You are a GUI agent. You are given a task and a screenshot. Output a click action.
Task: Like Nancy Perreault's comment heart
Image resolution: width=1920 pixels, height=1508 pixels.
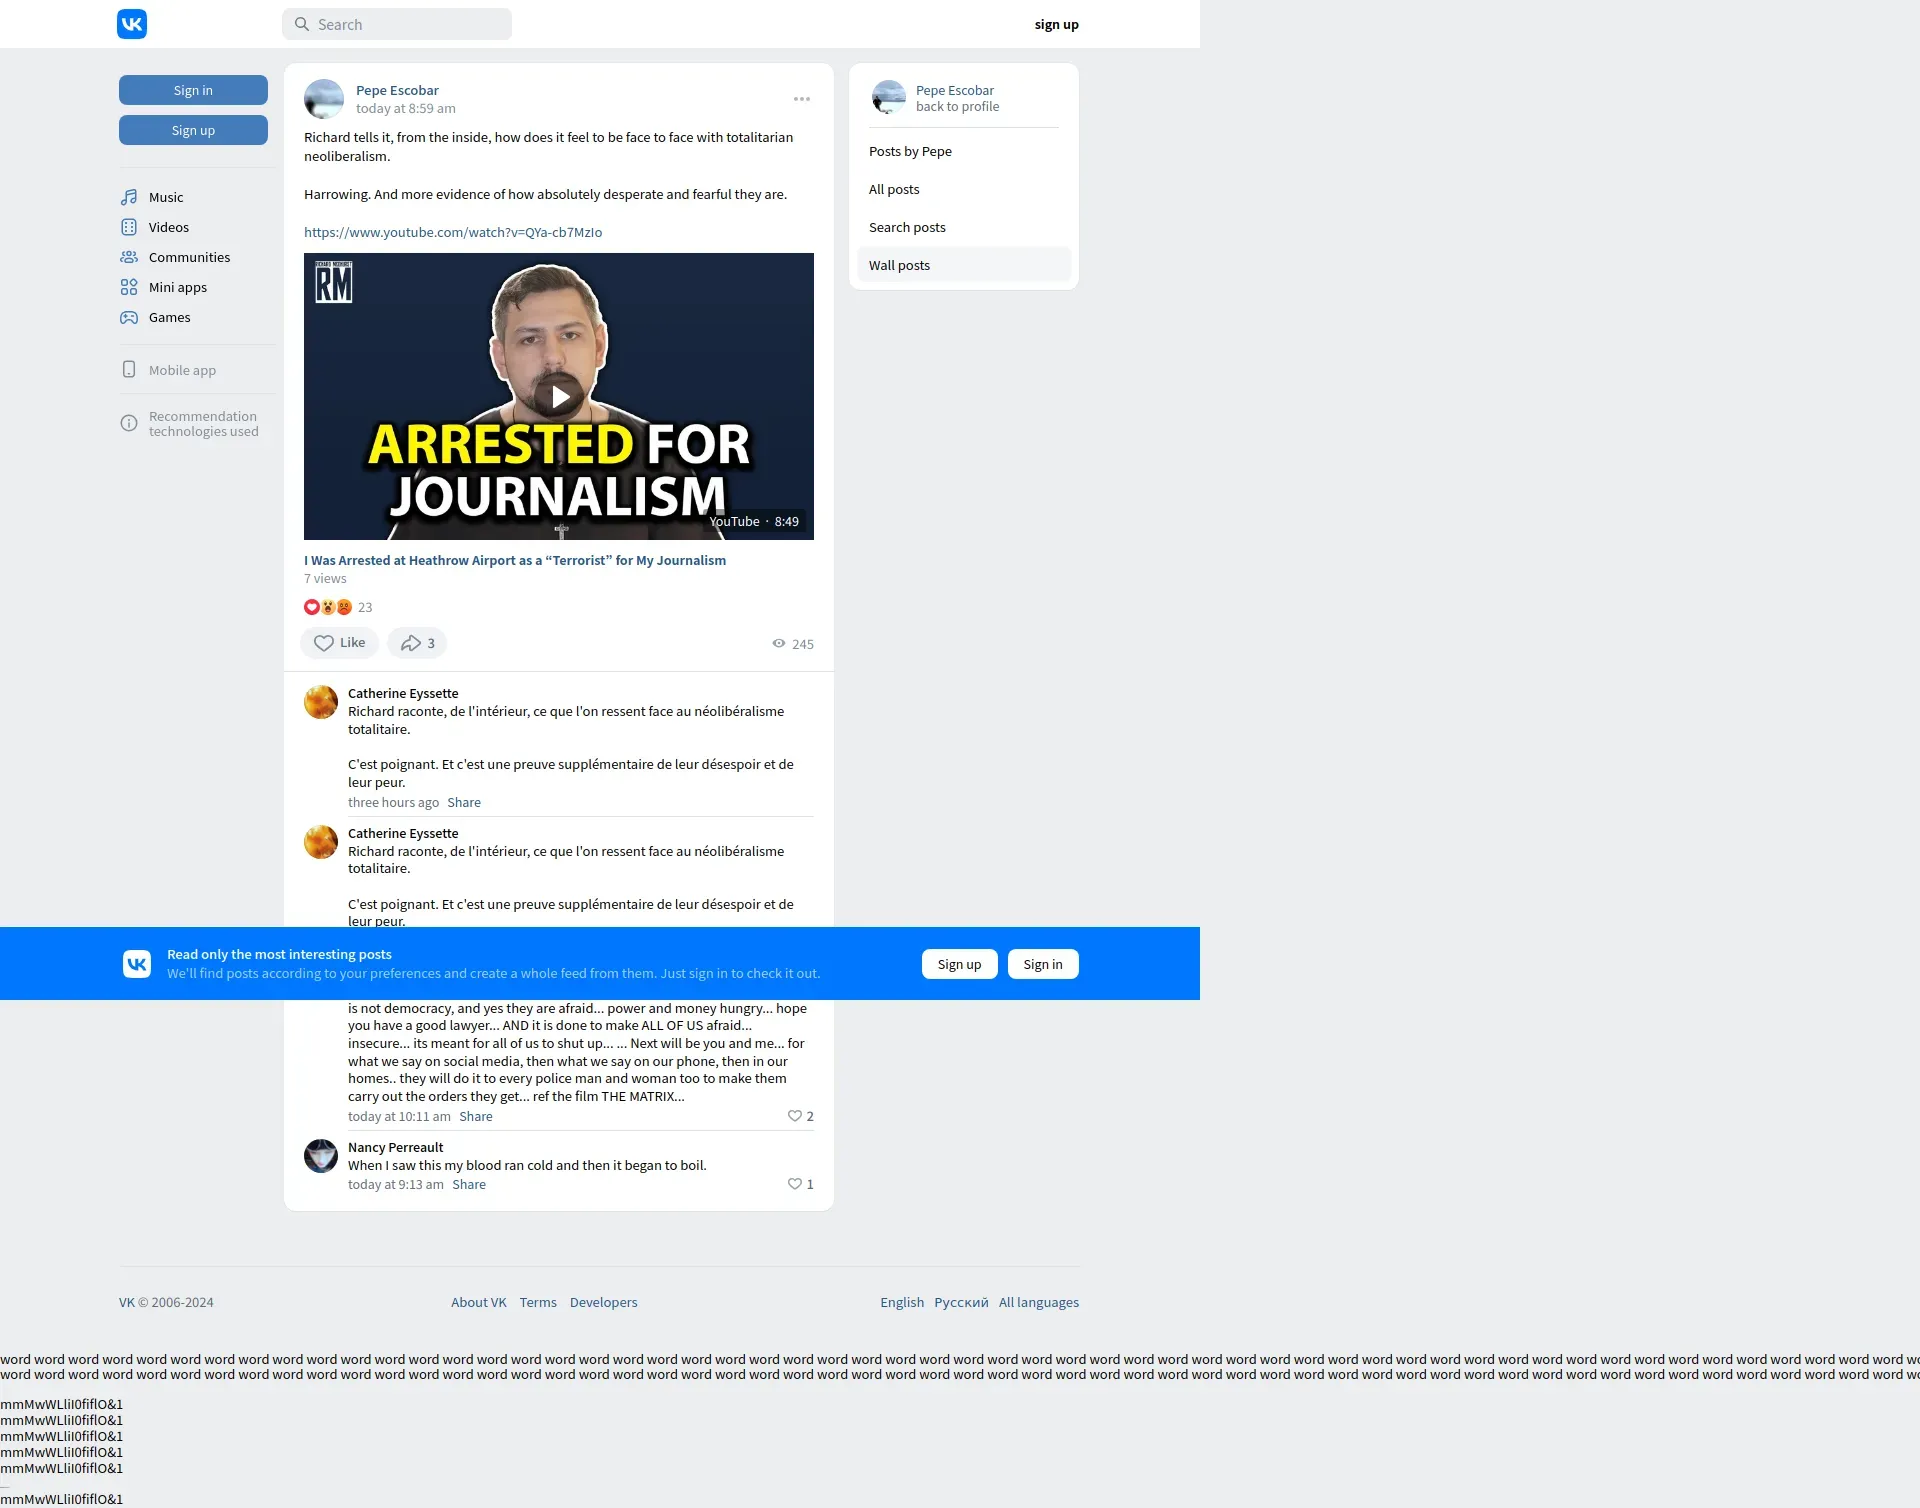(x=795, y=1184)
